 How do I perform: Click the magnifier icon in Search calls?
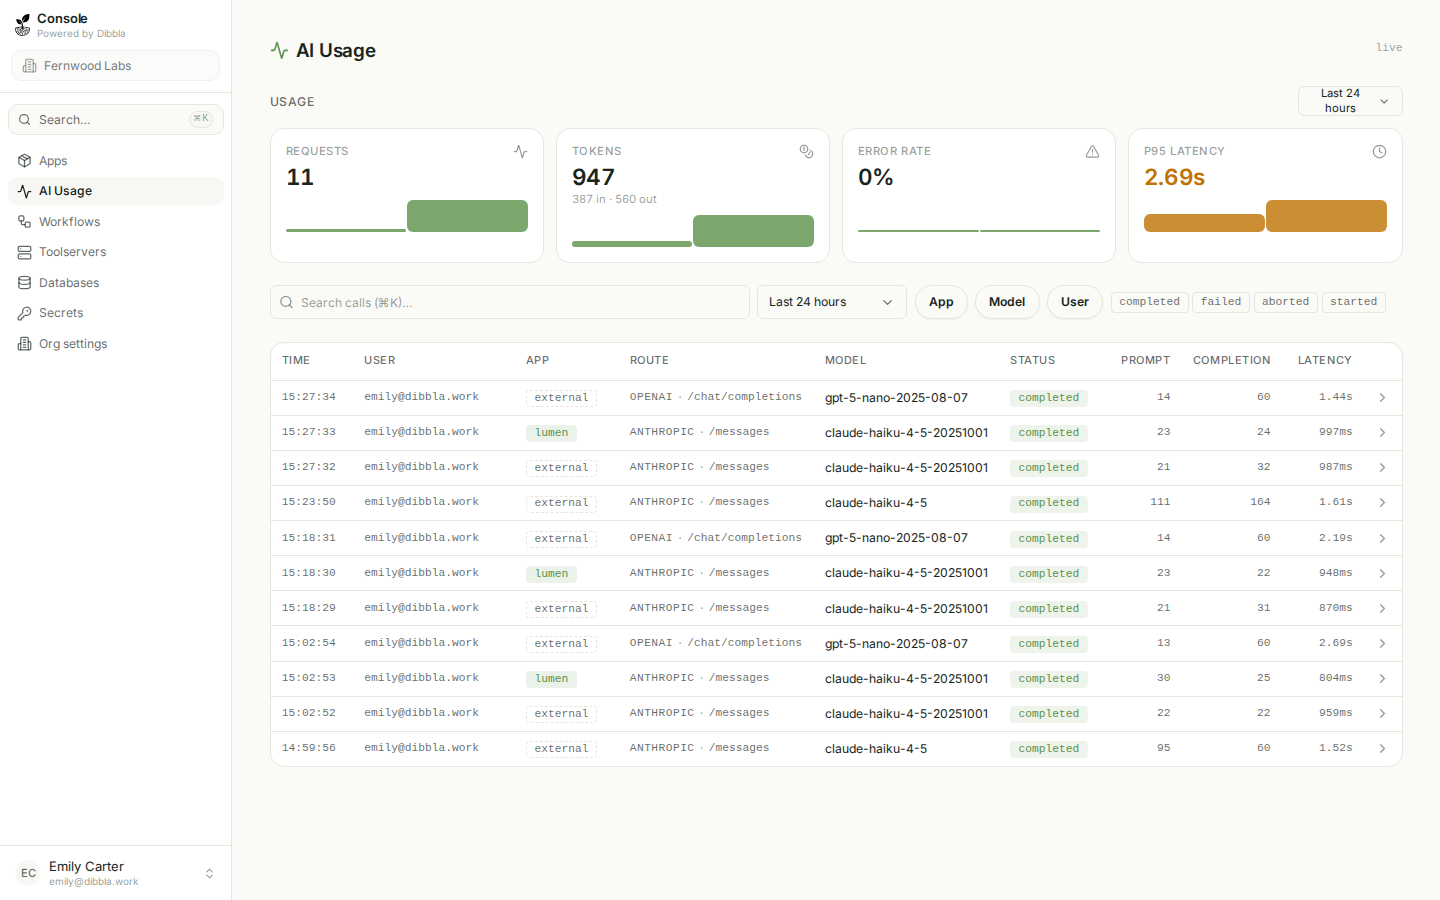287,302
